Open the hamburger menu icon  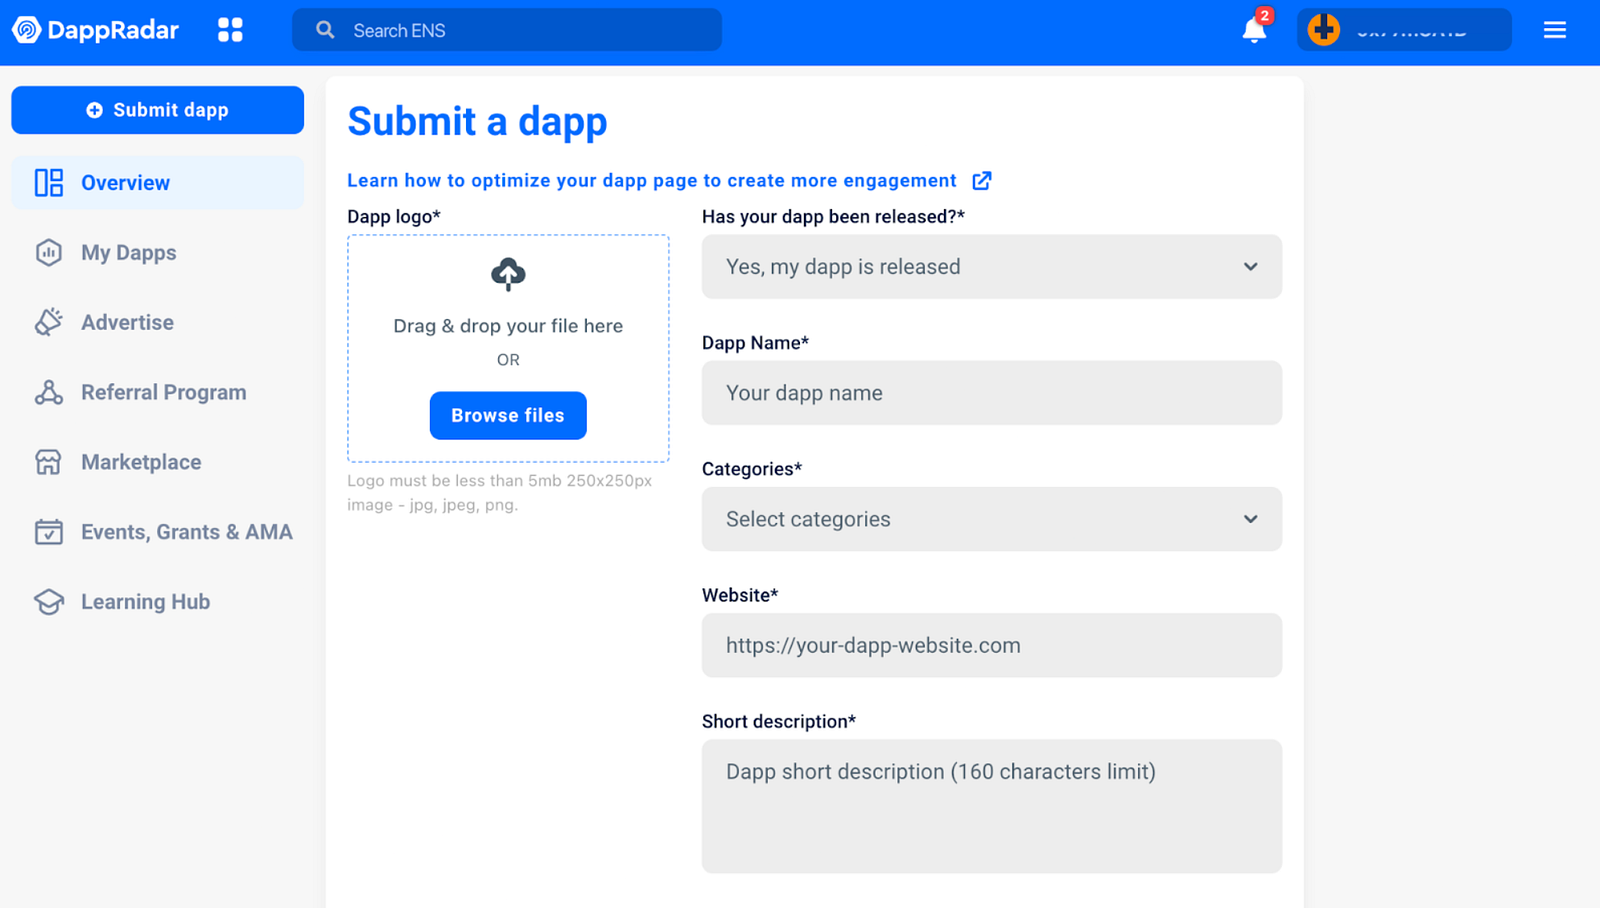point(1554,30)
